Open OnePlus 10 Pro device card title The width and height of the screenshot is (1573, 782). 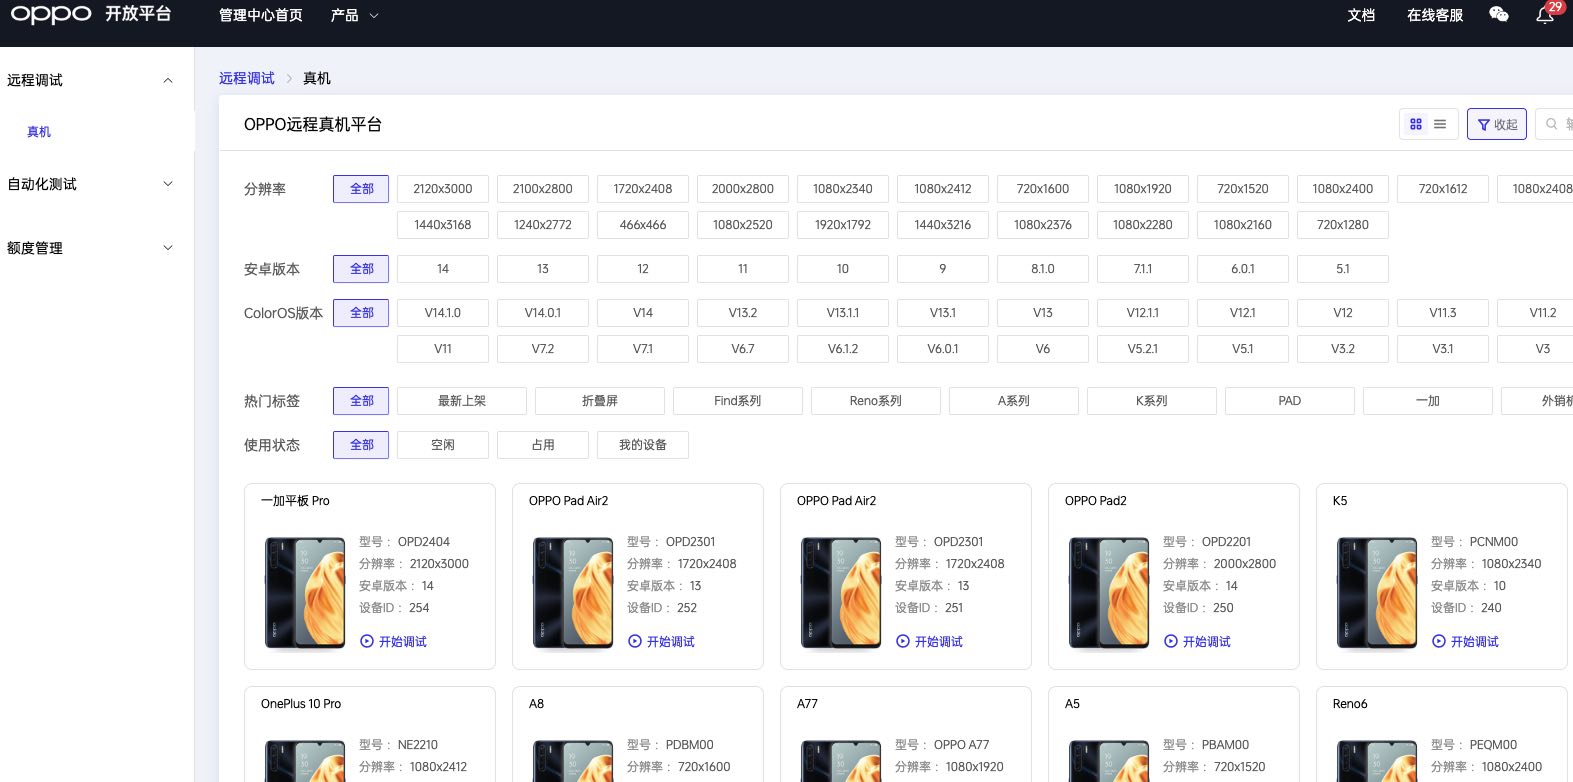(301, 704)
